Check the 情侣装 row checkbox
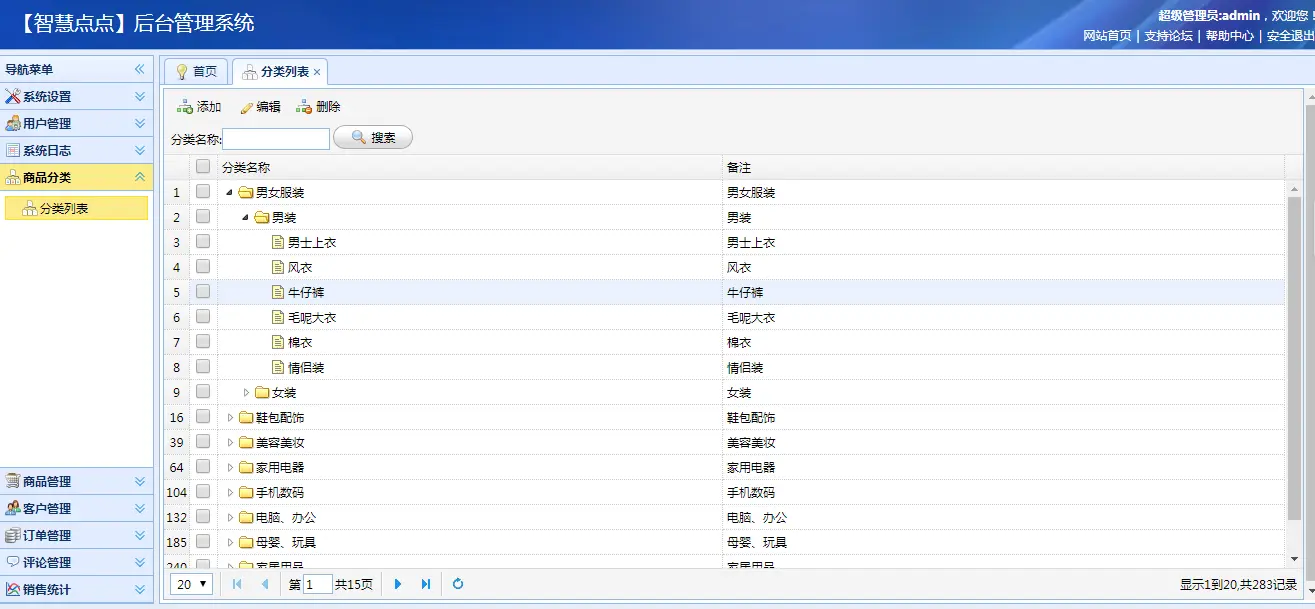This screenshot has width=1315, height=609. (203, 367)
